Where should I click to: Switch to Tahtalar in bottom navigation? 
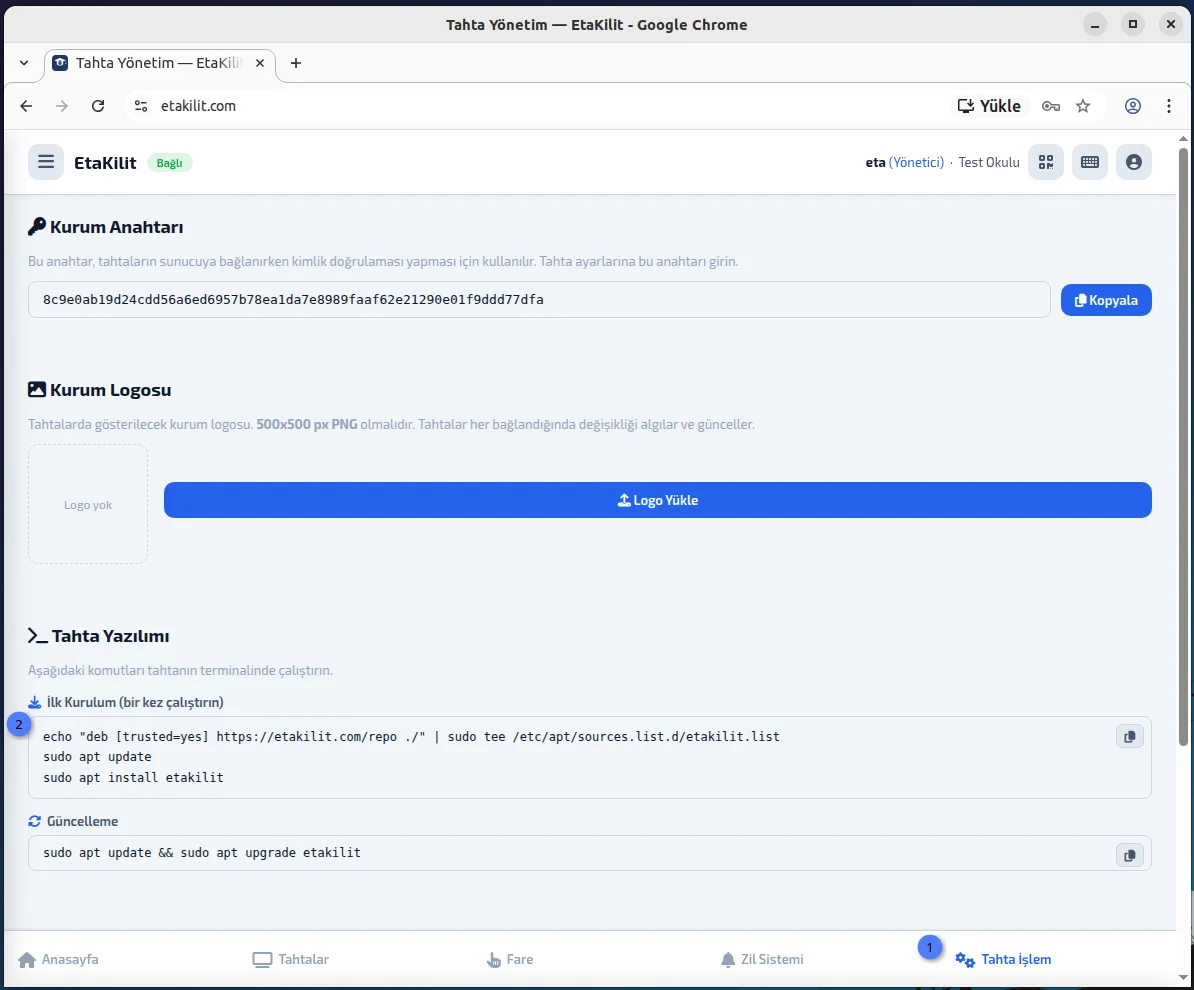pos(291,960)
